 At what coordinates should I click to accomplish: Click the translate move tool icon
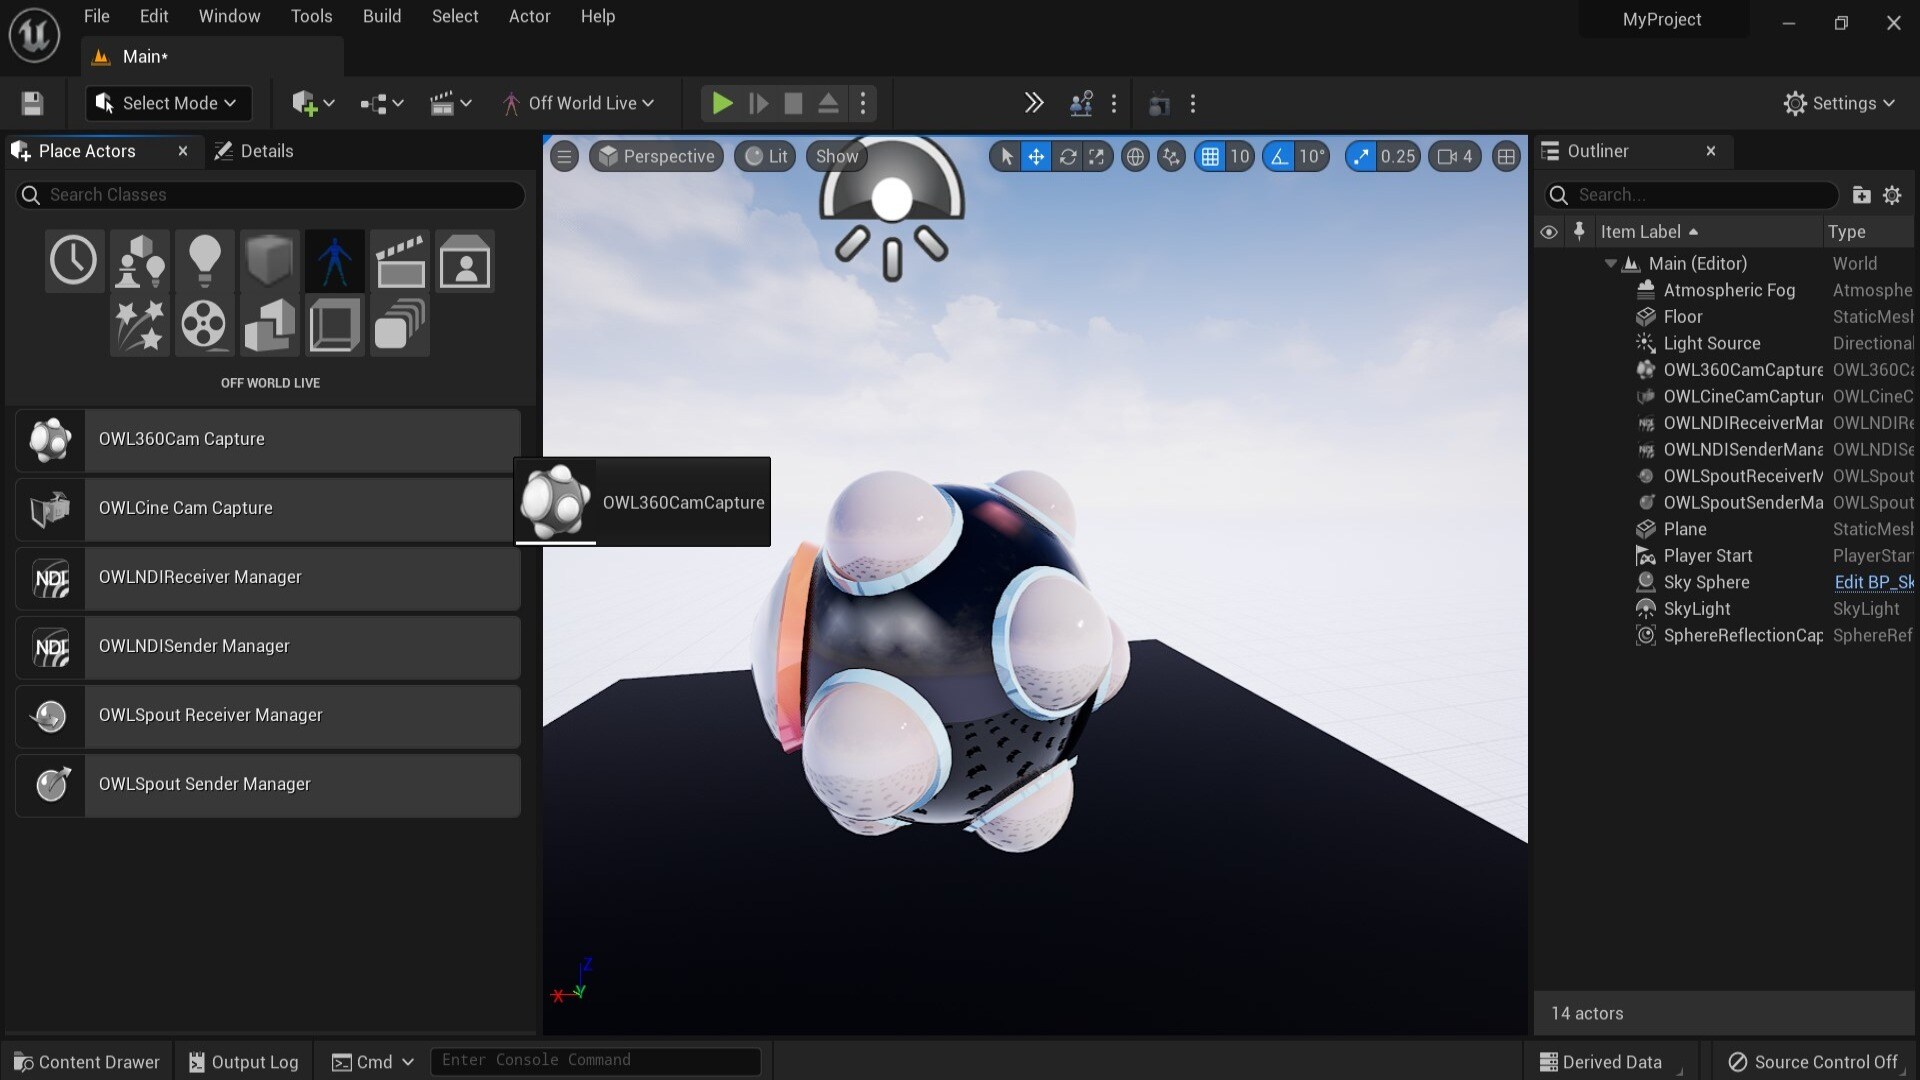click(x=1036, y=156)
